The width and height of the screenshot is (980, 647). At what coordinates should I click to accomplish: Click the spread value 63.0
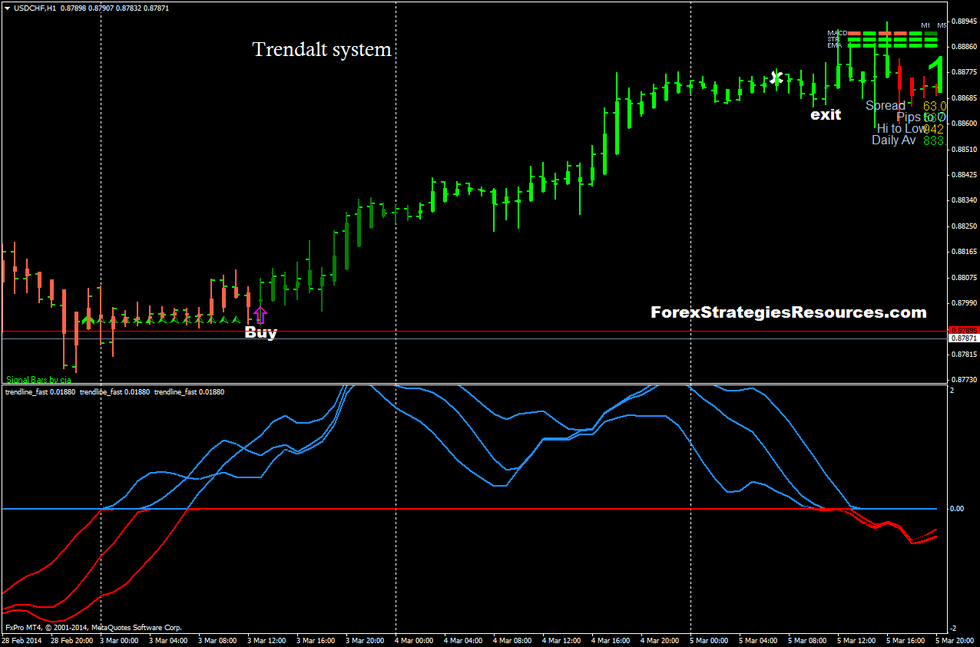coord(934,106)
